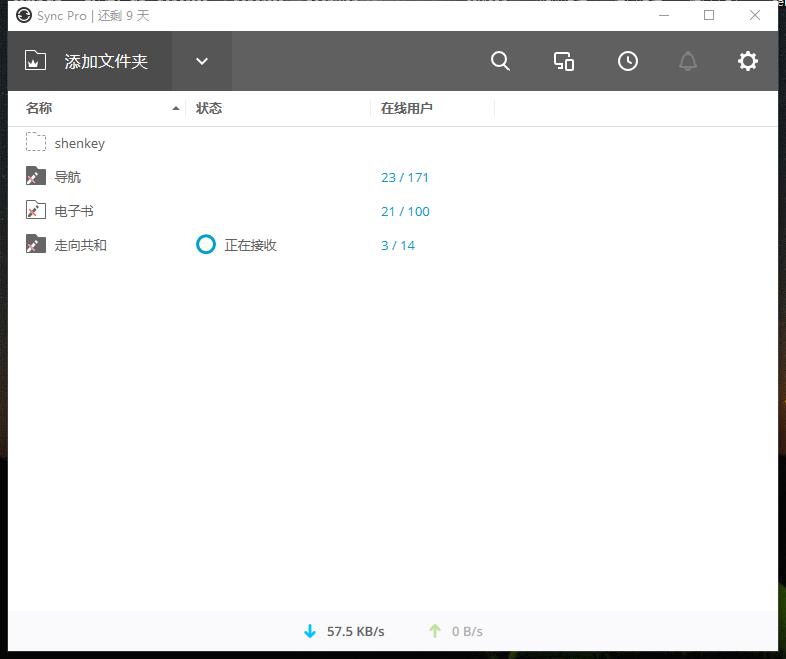
Task: Click the Sync Pro app logo in the title bar
Action: pyautogui.click(x=24, y=16)
